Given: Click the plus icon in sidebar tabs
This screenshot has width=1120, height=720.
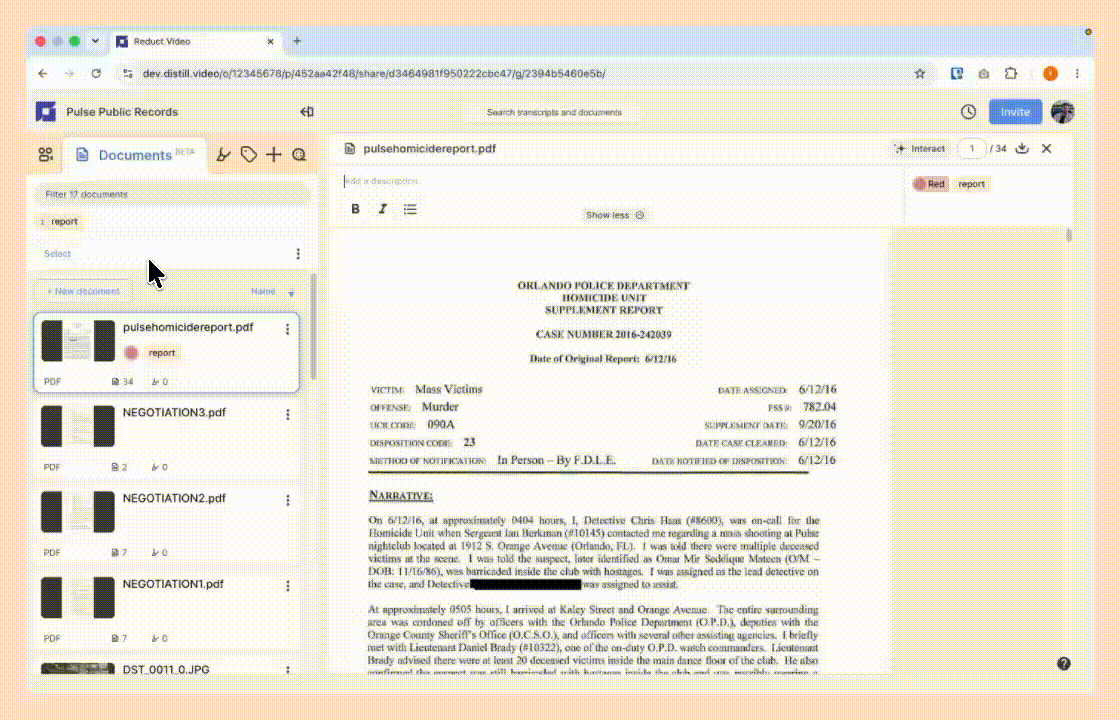Looking at the screenshot, I should 274,154.
